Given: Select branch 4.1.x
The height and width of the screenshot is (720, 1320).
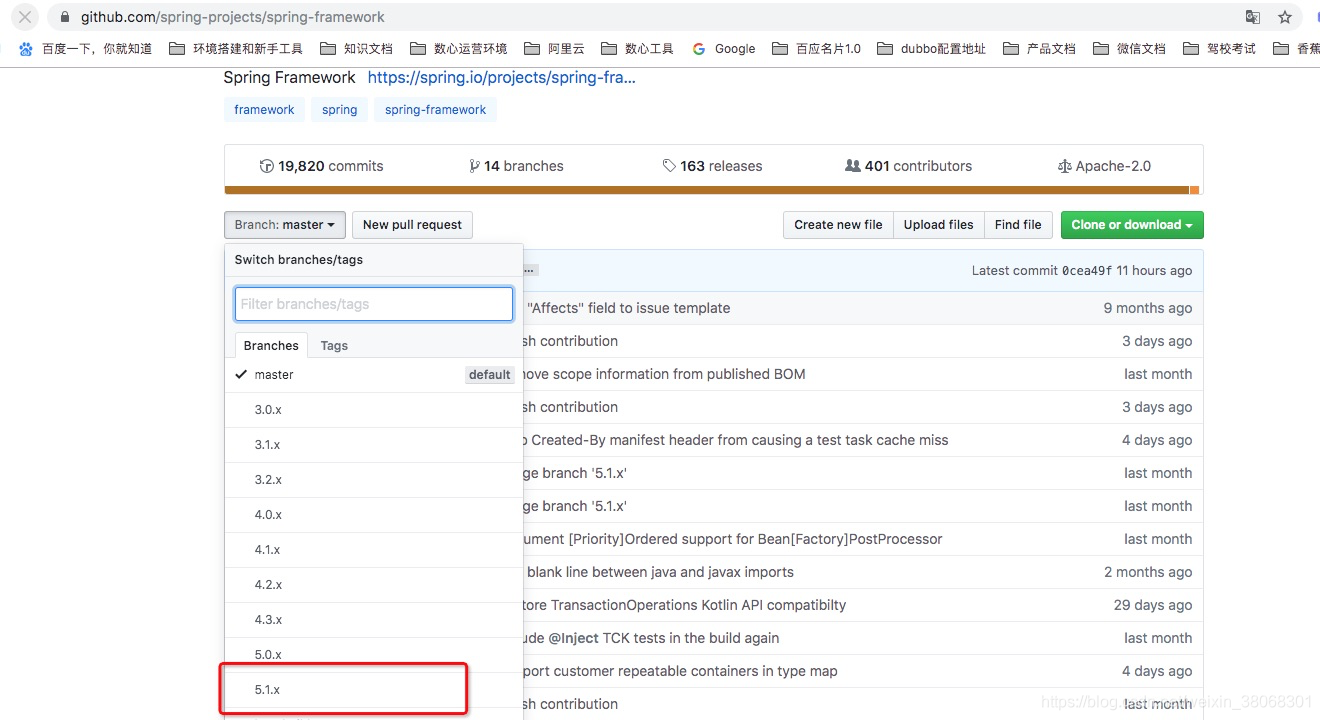Looking at the screenshot, I should click(374, 550).
